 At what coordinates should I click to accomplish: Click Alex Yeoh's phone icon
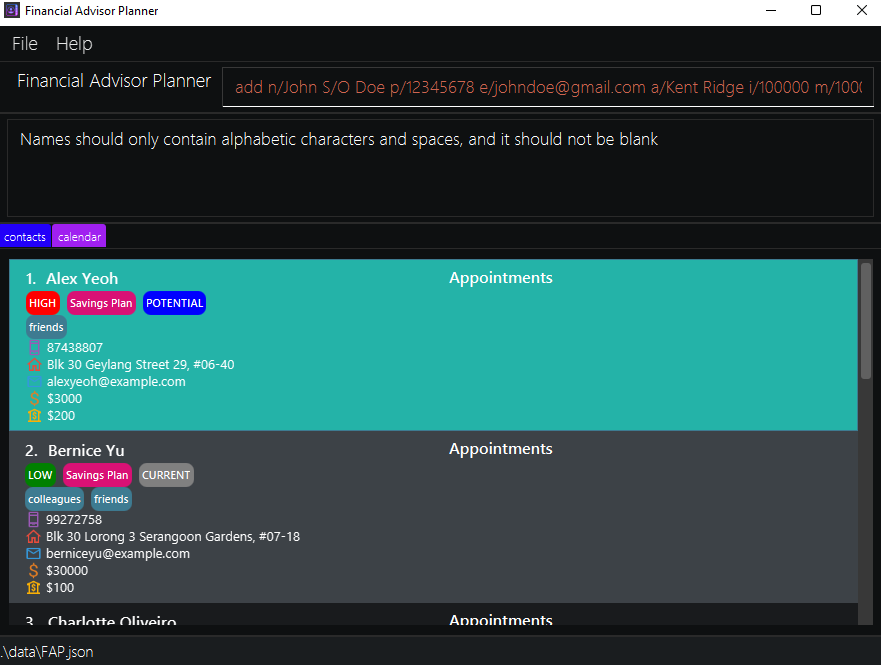point(34,348)
